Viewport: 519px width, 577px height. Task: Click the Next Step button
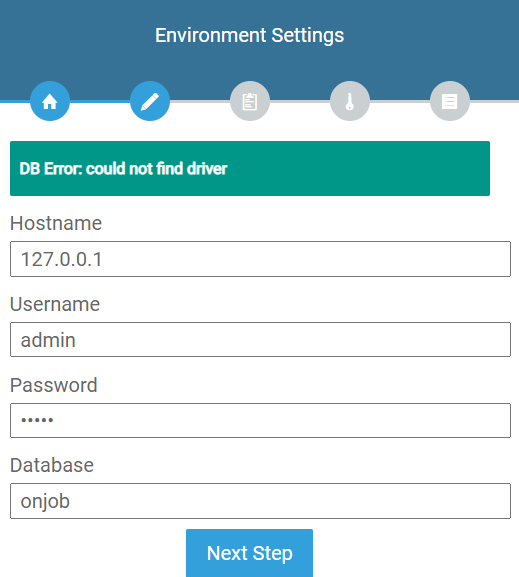point(250,553)
